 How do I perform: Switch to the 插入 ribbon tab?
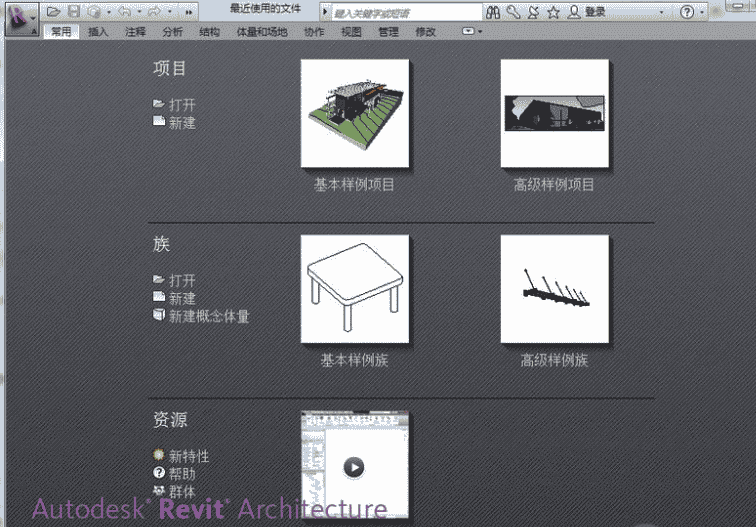click(x=98, y=32)
